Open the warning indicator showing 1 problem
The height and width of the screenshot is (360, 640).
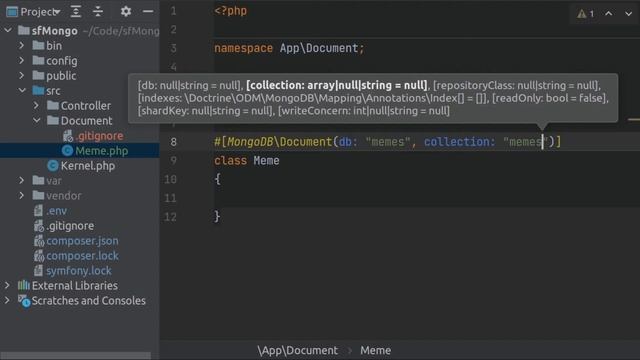tap(586, 14)
